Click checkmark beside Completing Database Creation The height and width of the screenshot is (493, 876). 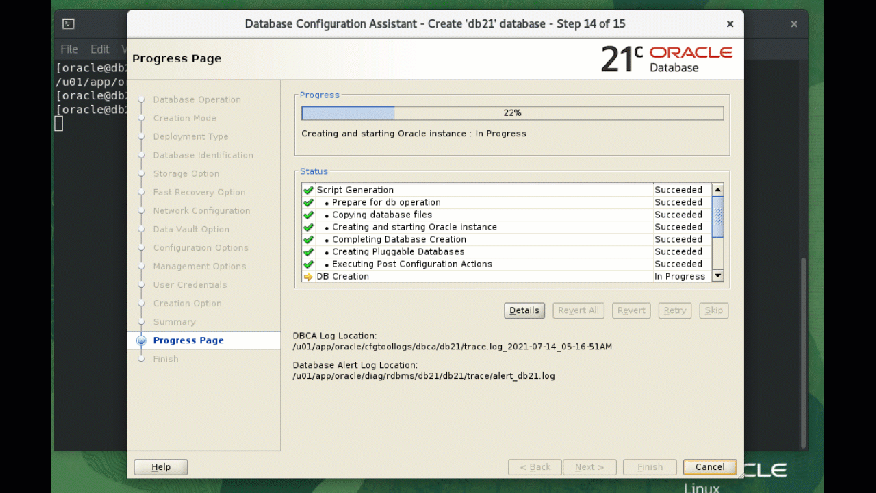(x=308, y=239)
